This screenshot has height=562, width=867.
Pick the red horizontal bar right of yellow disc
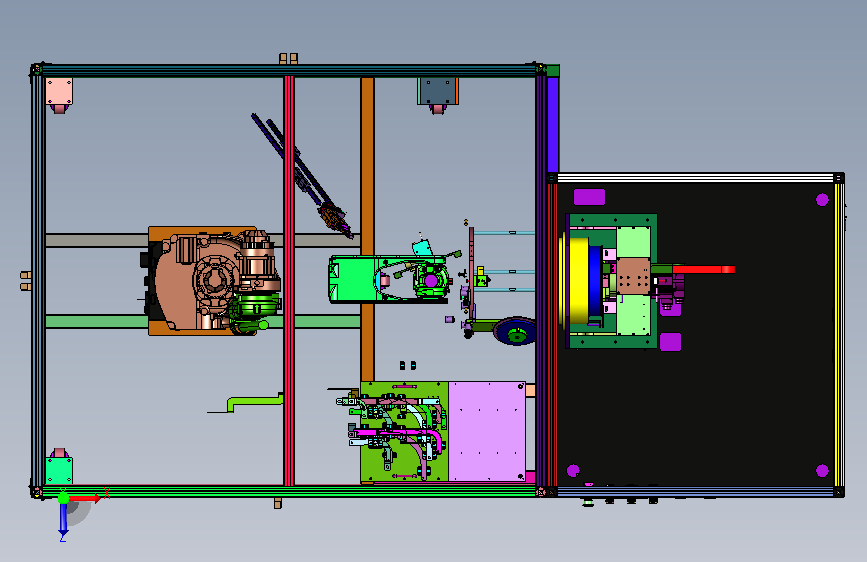[703, 269]
